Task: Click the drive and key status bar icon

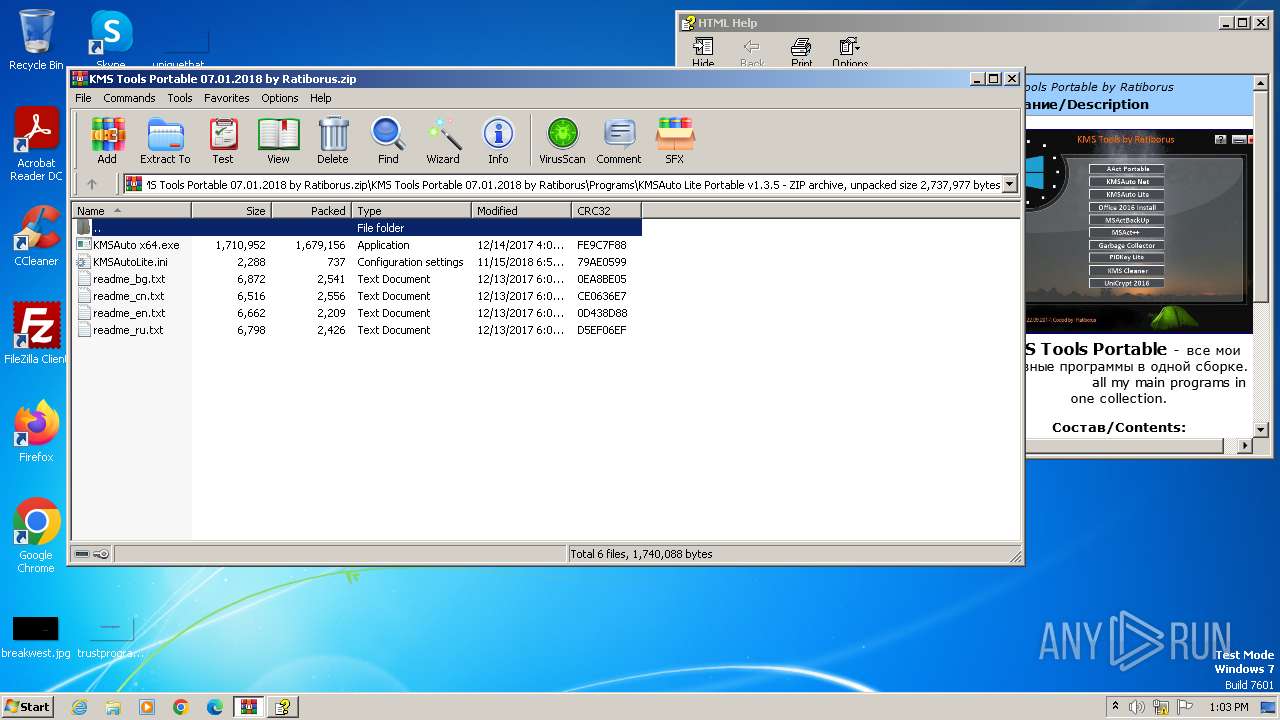Action: [x=92, y=554]
